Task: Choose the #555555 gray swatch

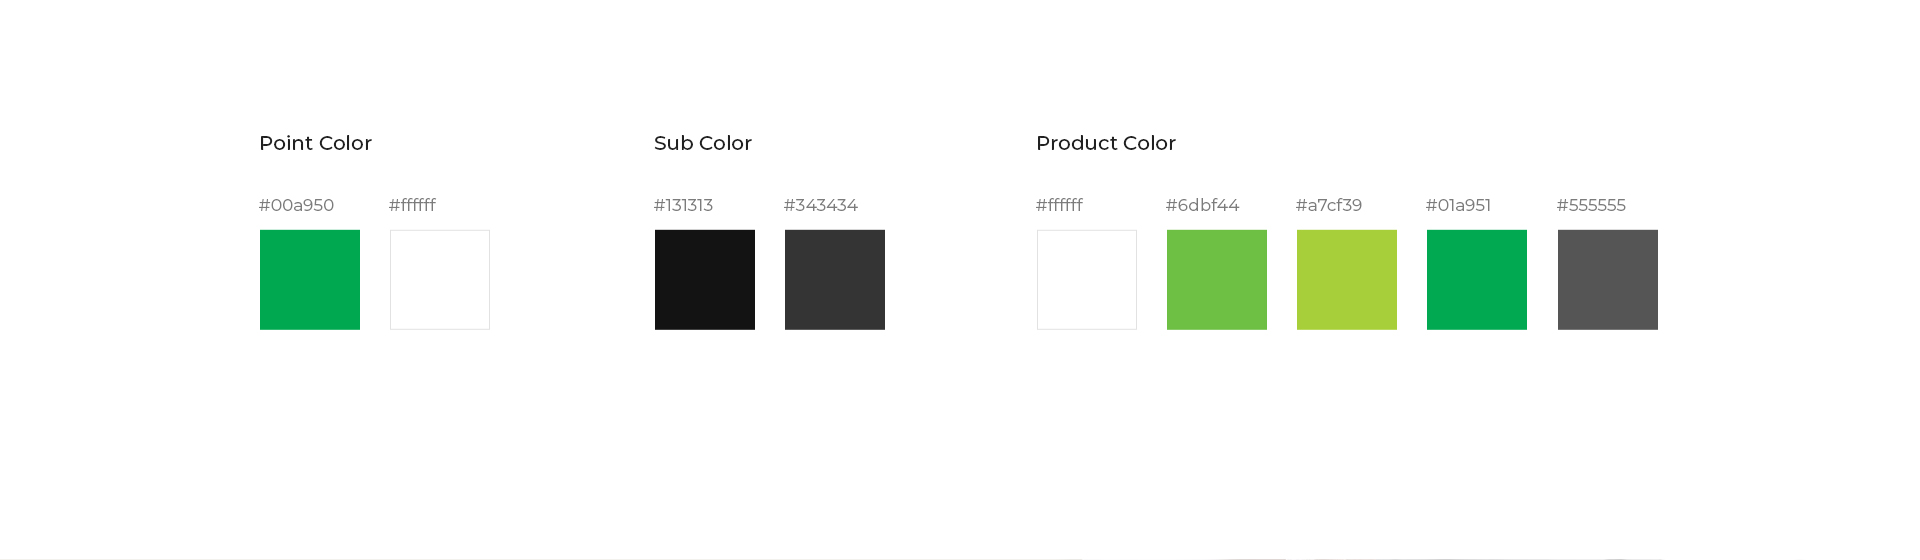Action: click(x=1608, y=280)
